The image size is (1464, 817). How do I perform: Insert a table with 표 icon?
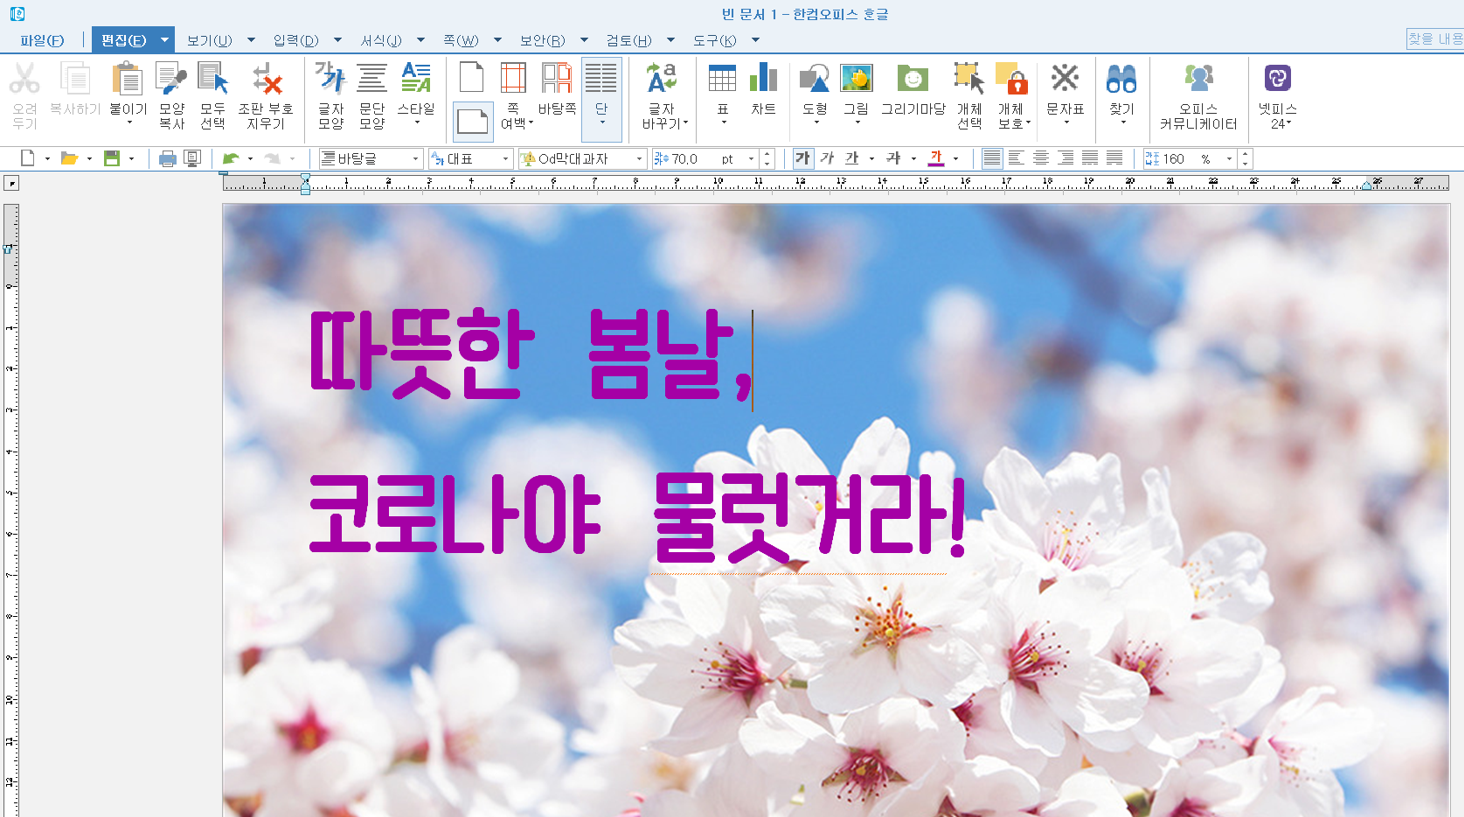coord(722,79)
